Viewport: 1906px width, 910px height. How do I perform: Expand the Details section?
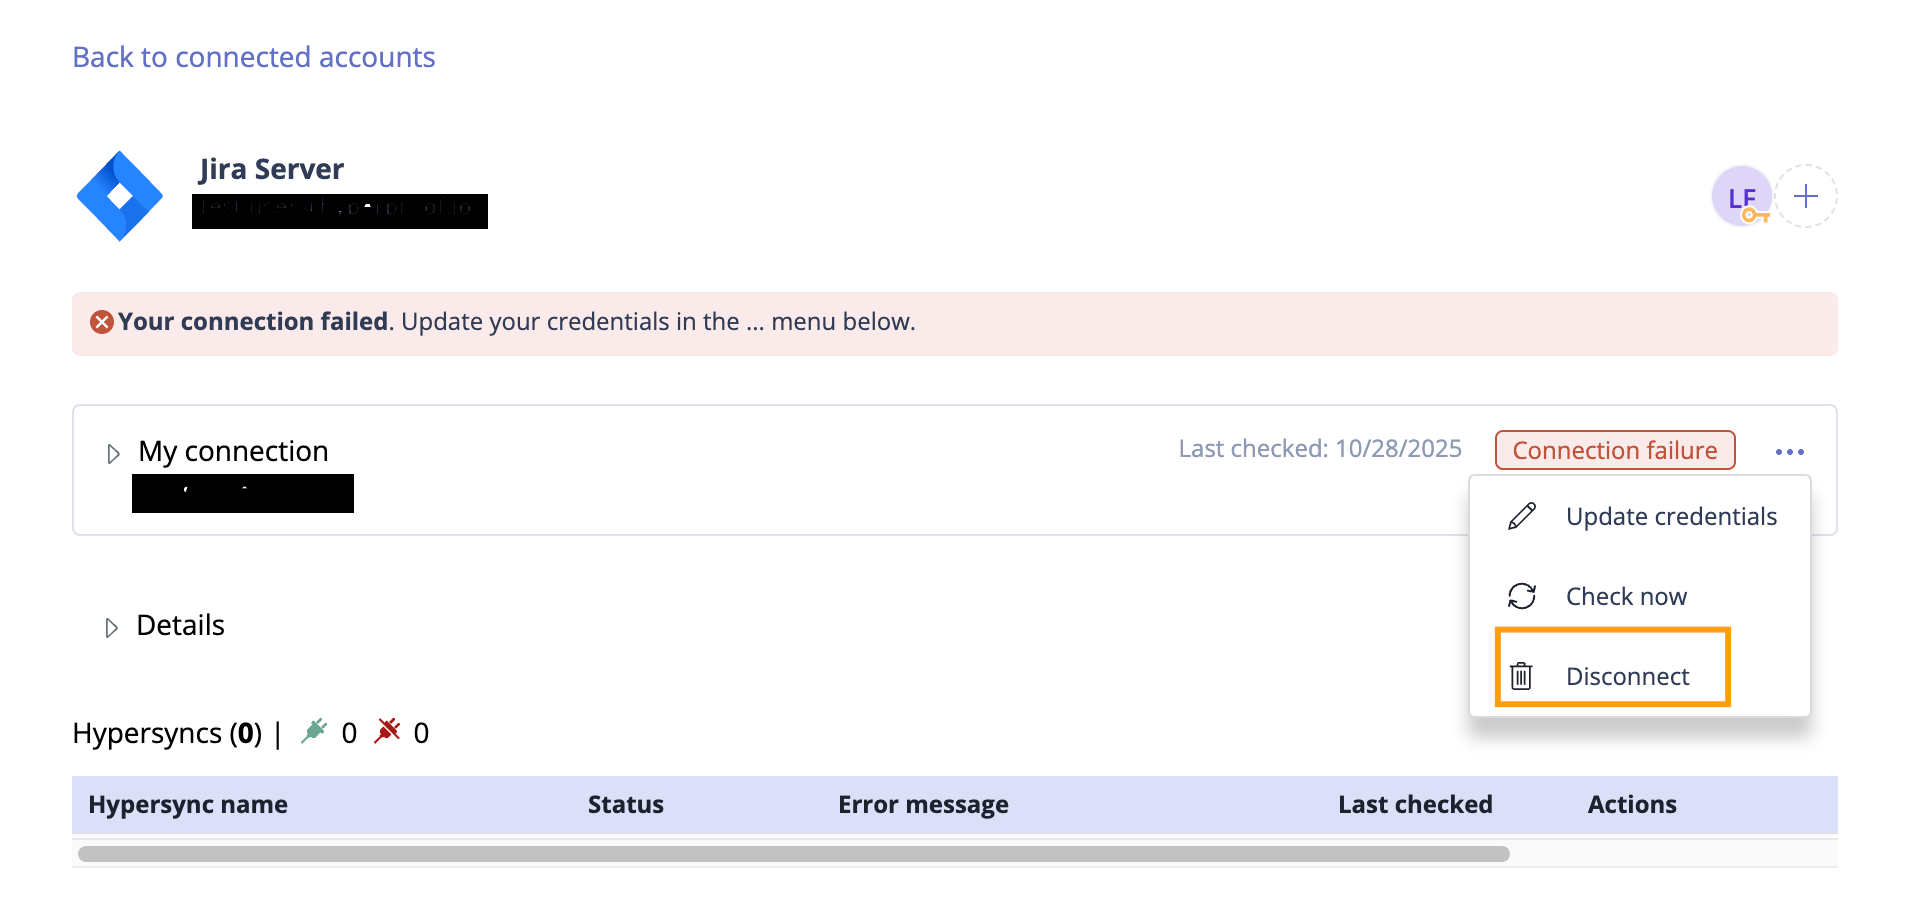[111, 627]
